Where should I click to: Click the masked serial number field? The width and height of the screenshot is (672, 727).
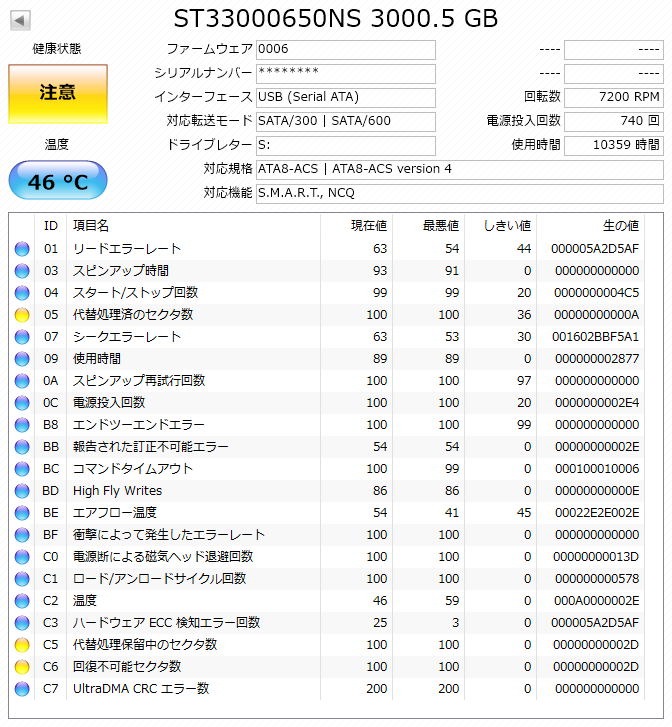click(x=346, y=73)
